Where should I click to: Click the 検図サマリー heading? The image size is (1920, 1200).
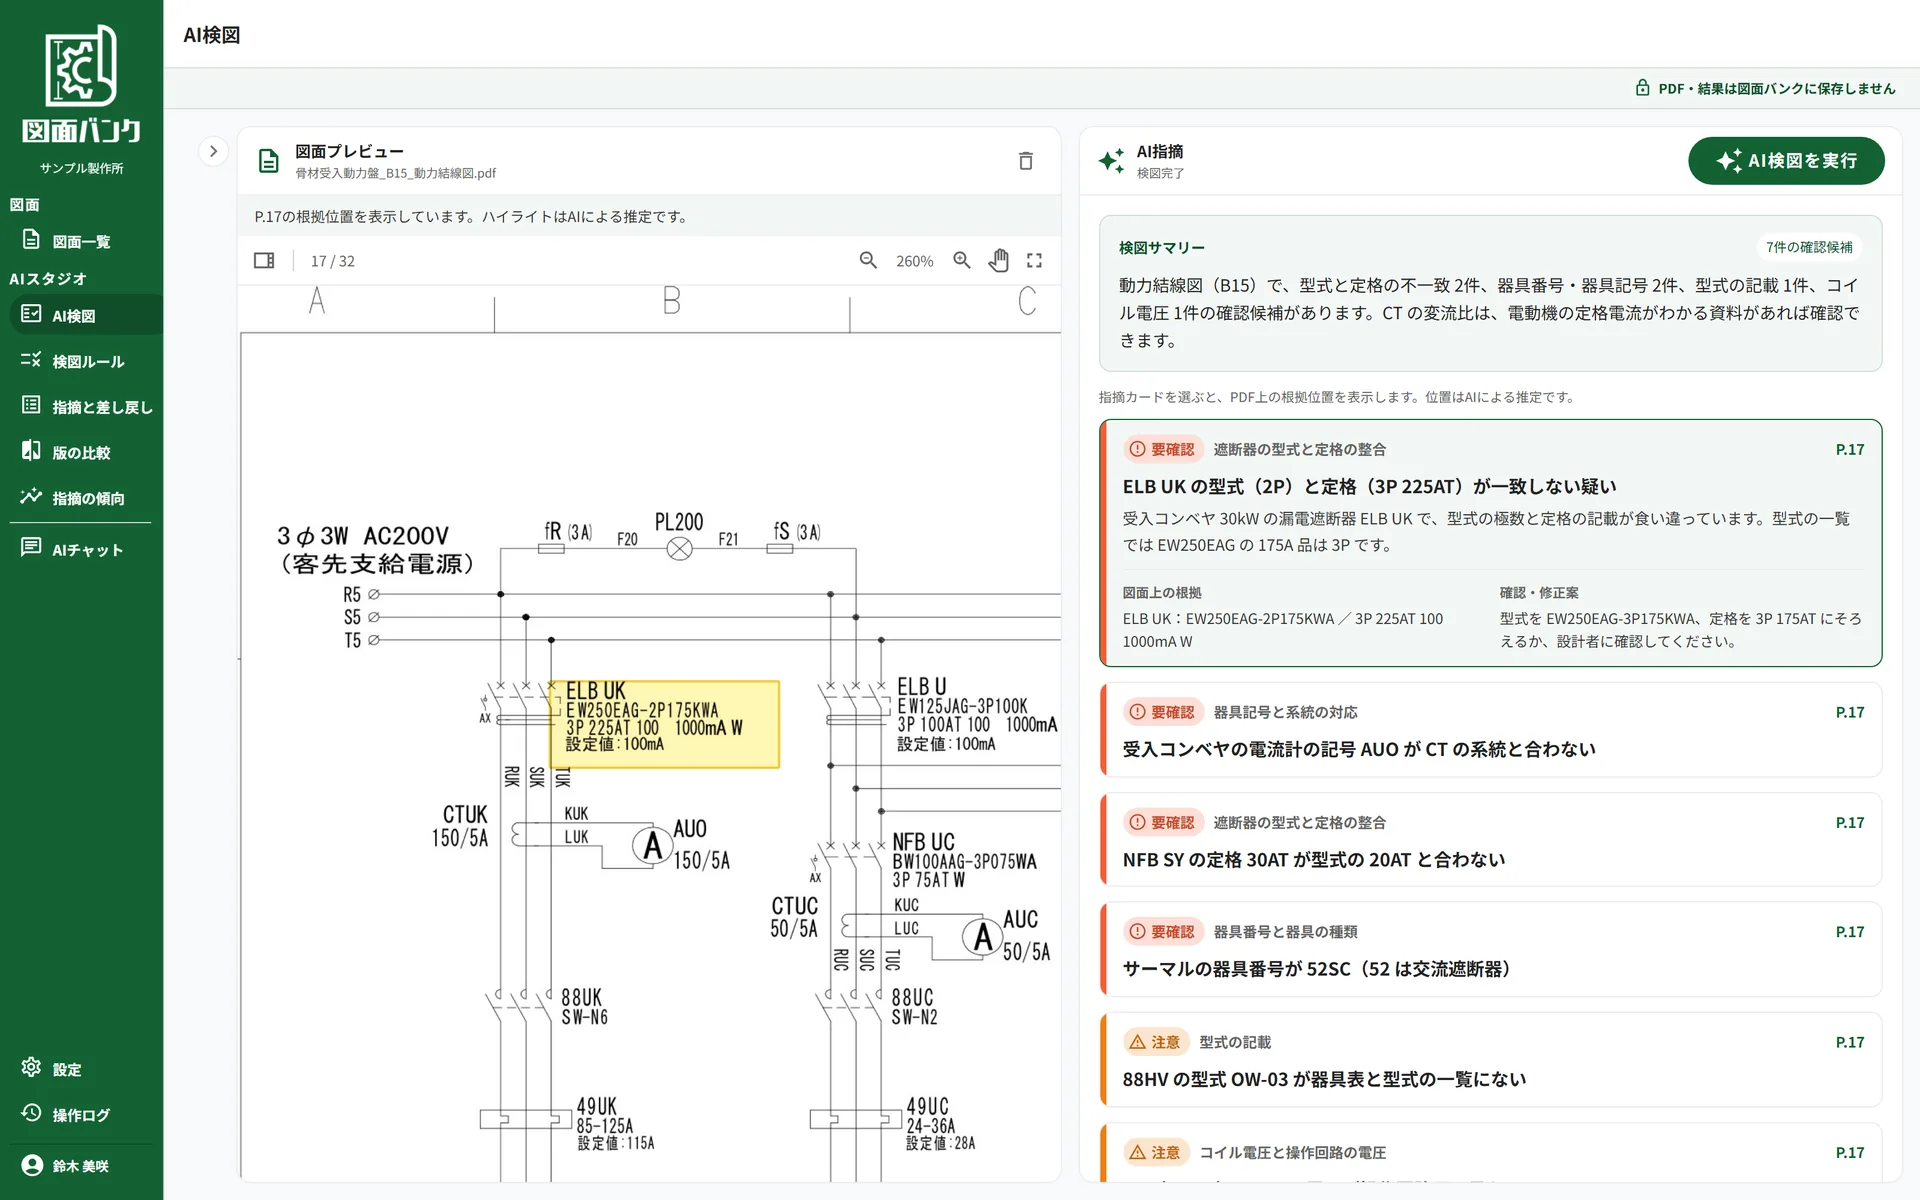1161,248
